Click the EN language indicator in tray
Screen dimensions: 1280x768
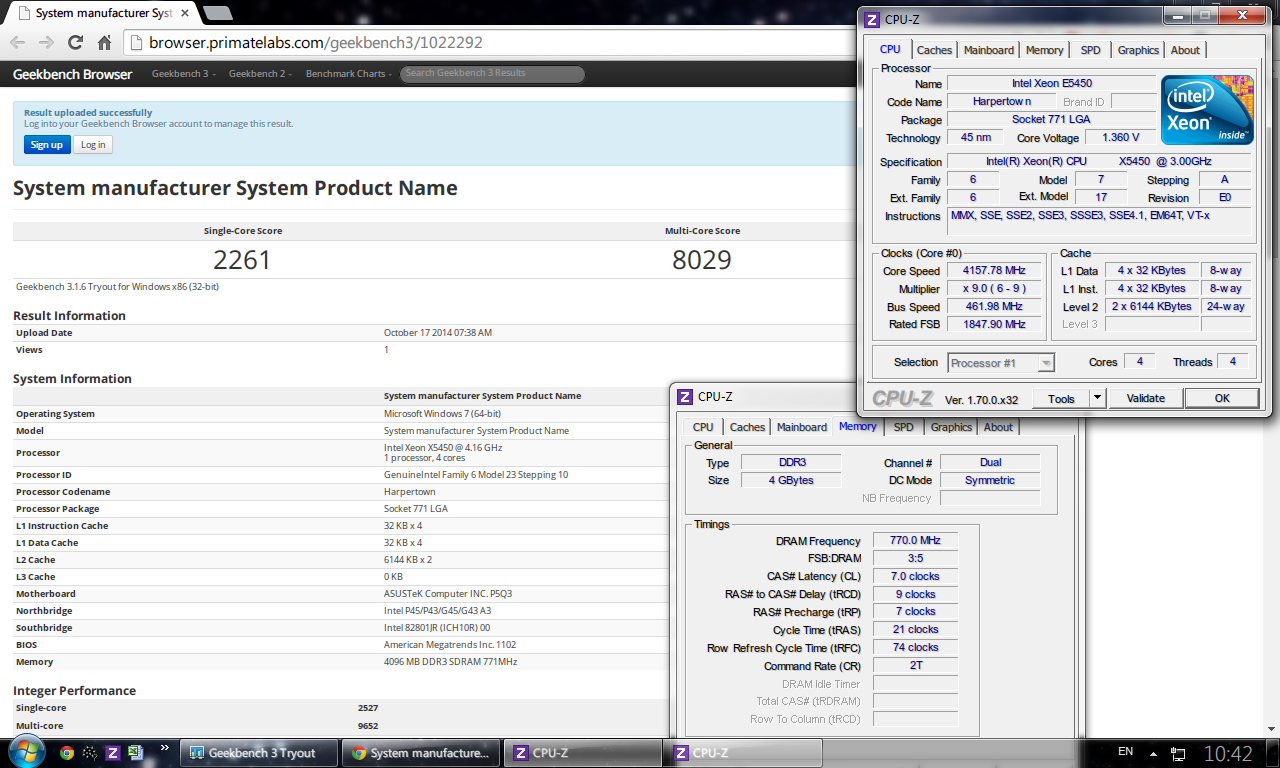(x=1125, y=751)
